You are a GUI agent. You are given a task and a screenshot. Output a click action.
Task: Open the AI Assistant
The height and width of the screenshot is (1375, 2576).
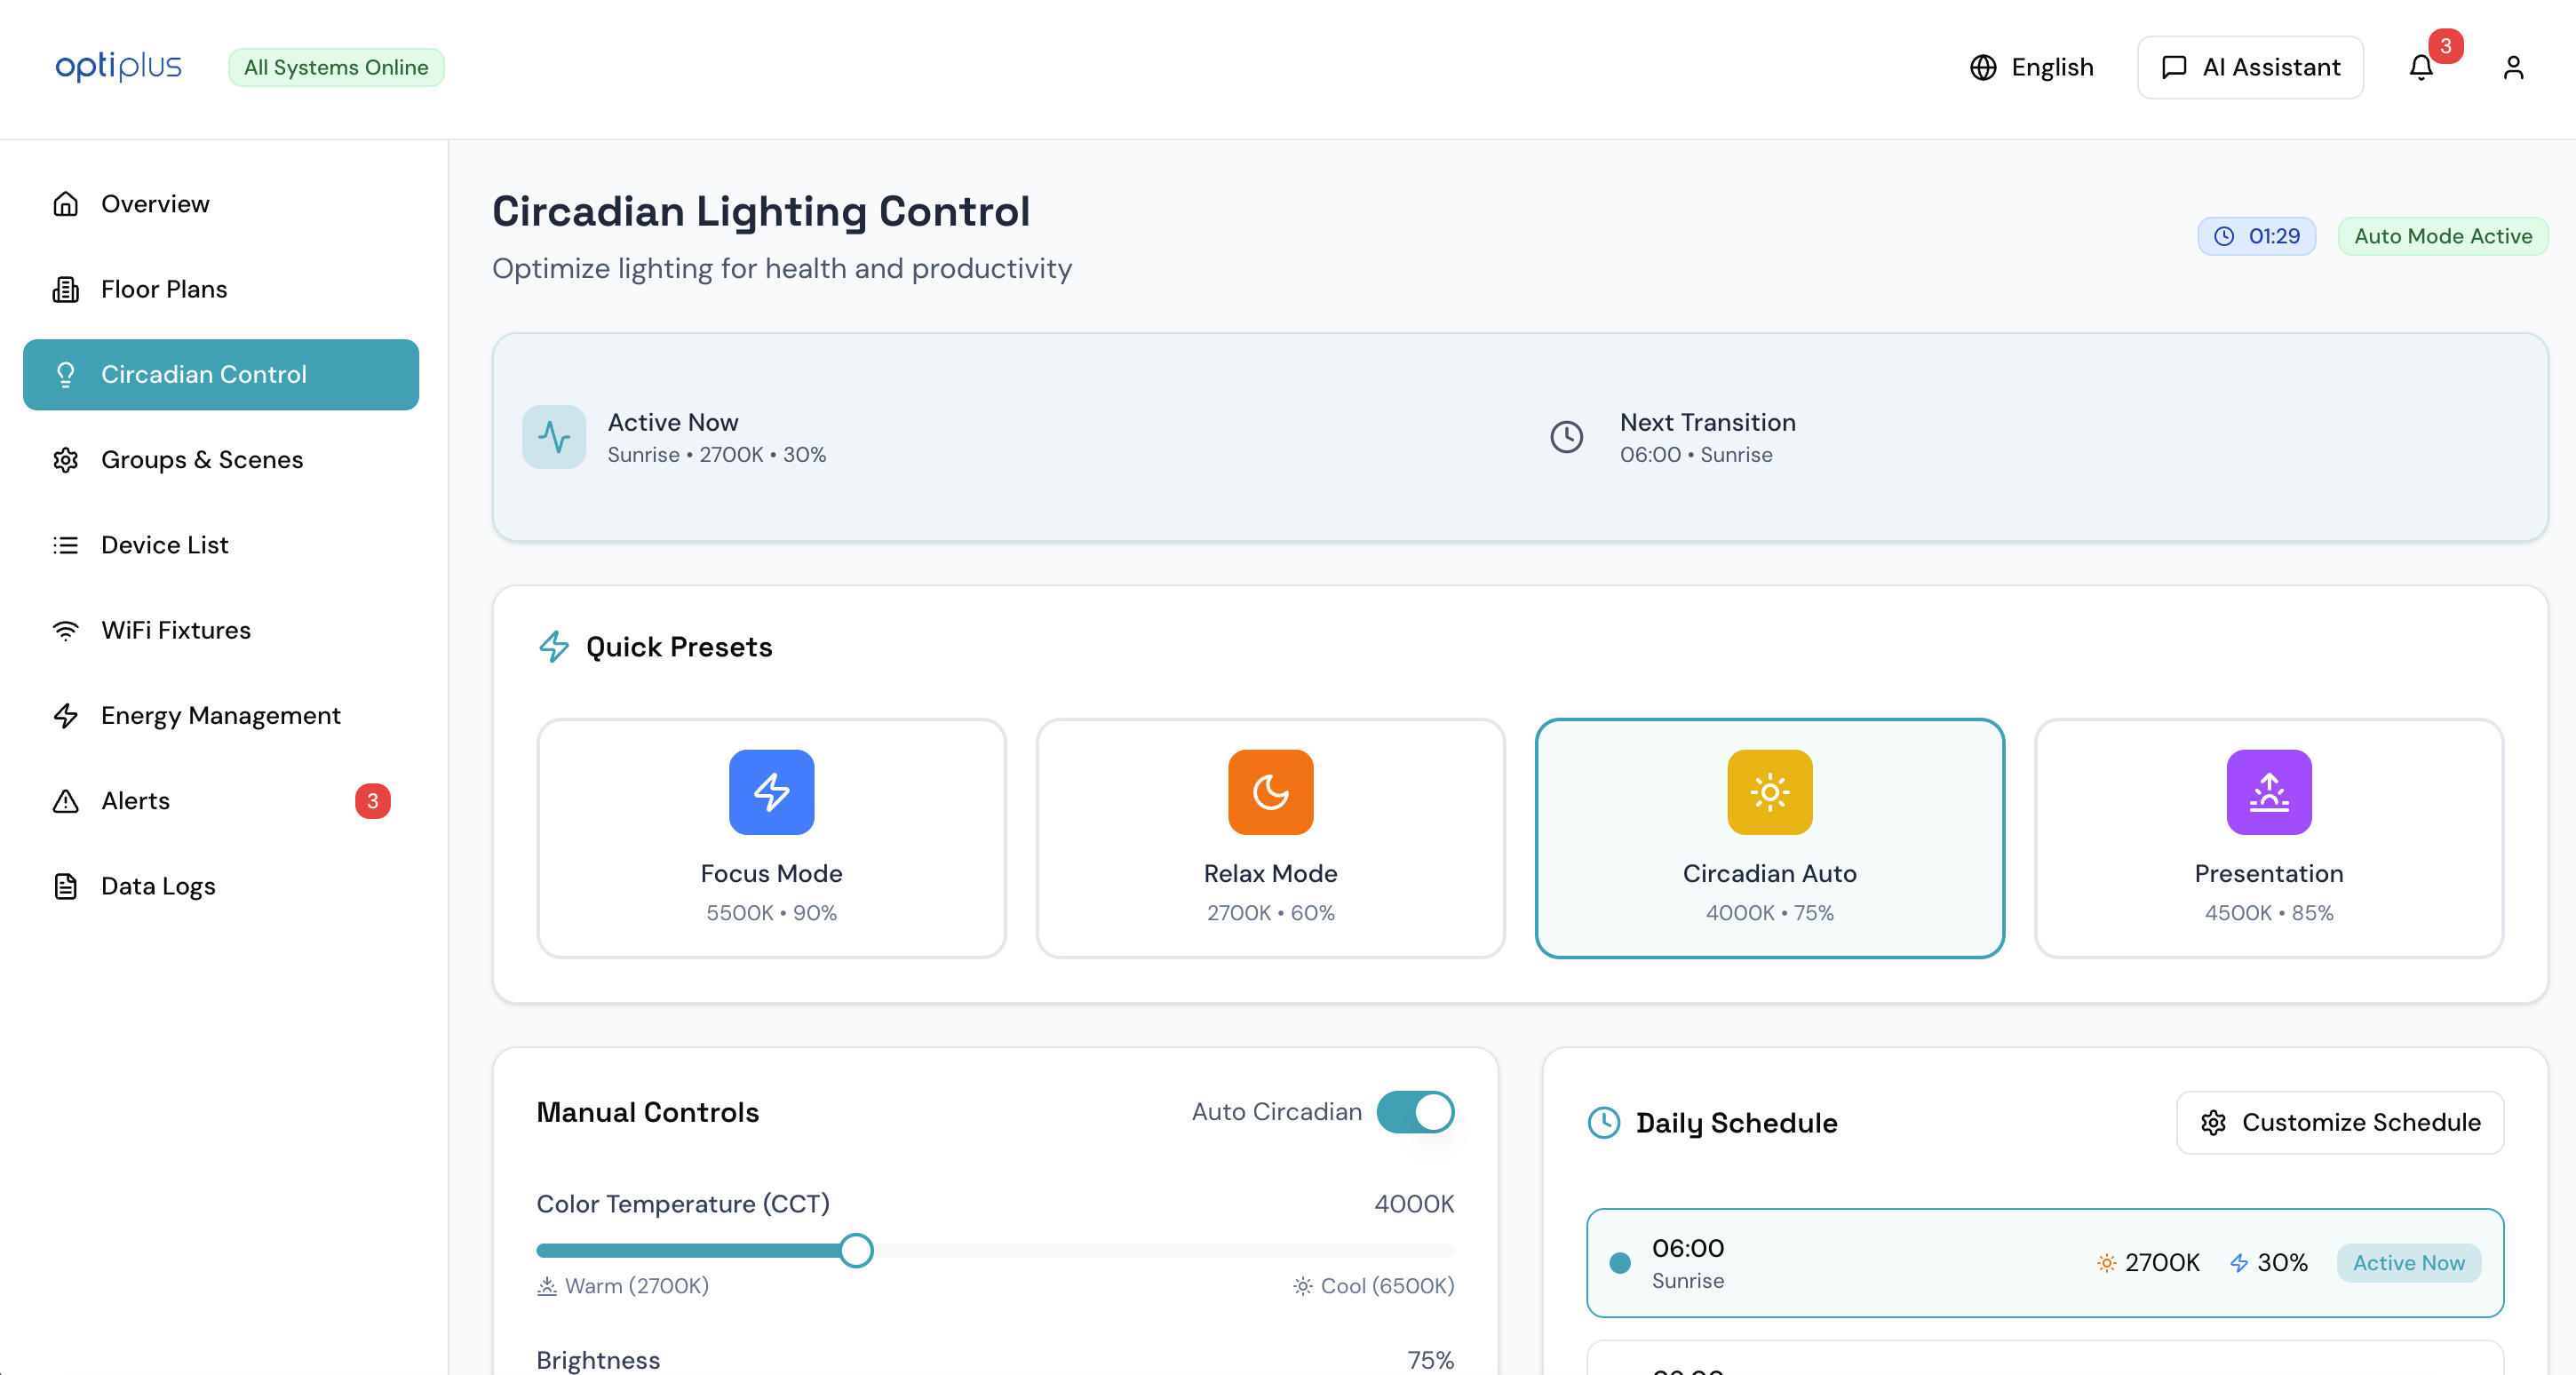pos(2250,67)
